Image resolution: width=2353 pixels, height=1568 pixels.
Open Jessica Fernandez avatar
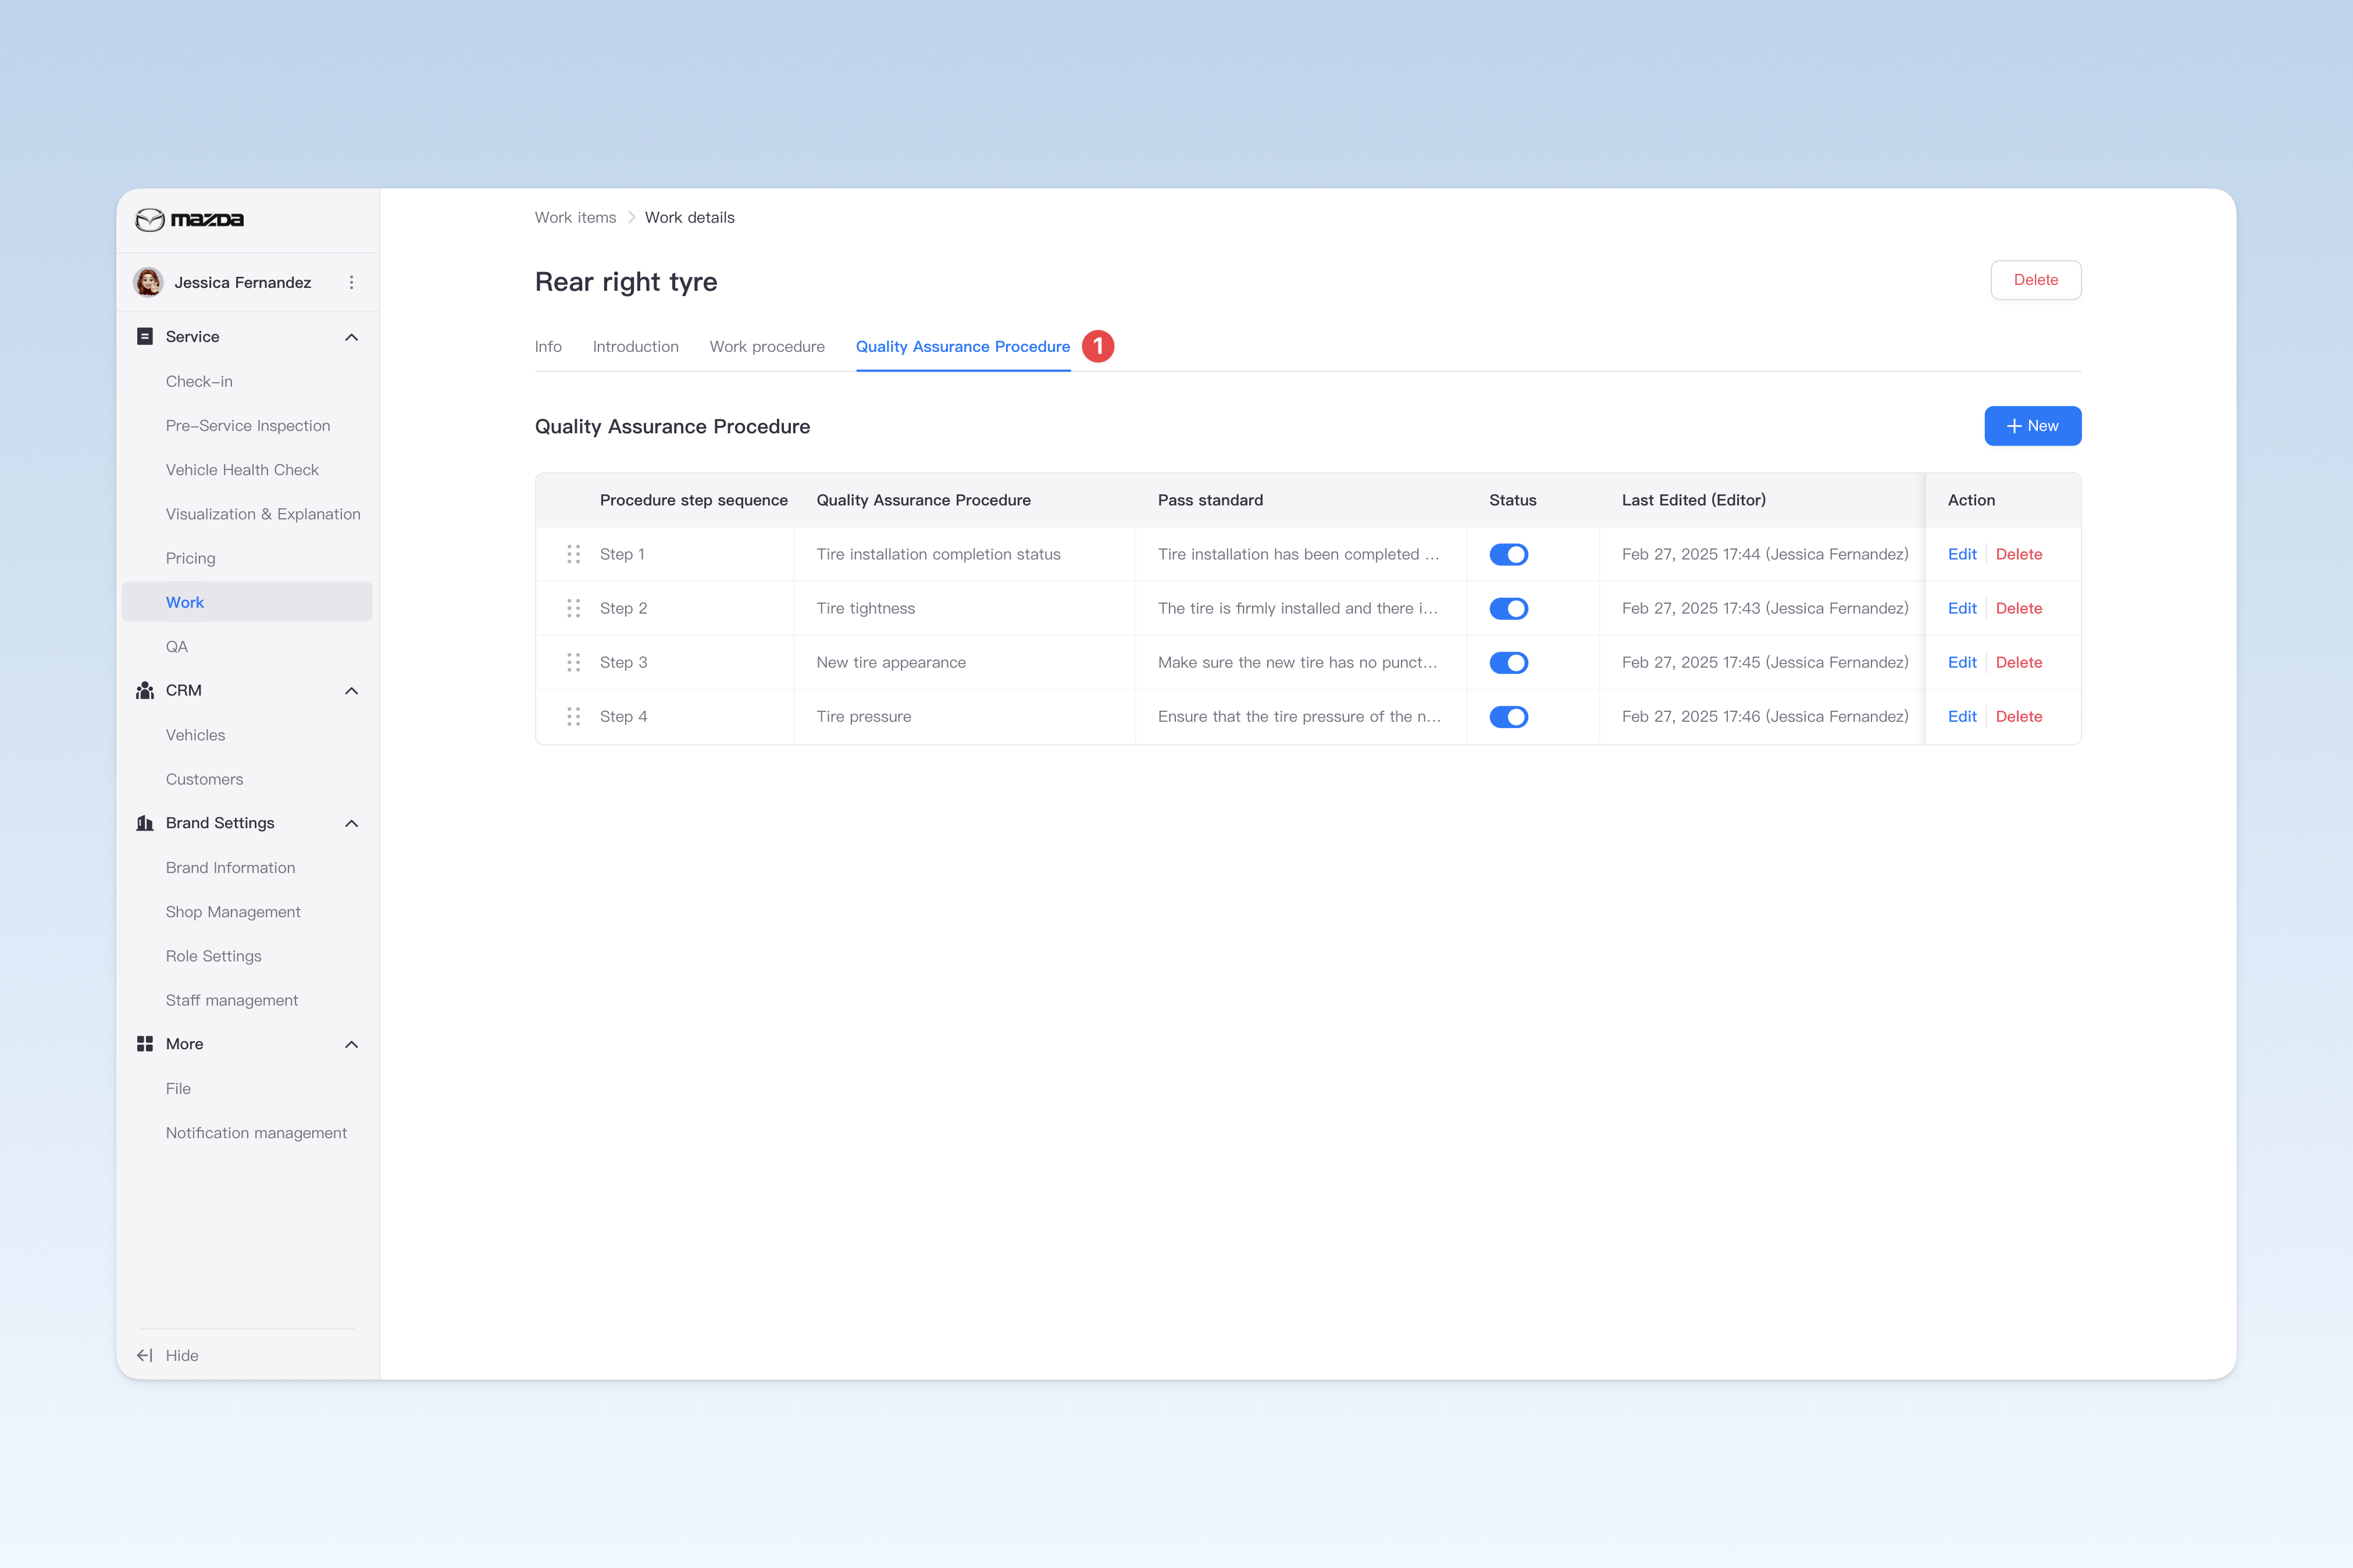click(149, 282)
